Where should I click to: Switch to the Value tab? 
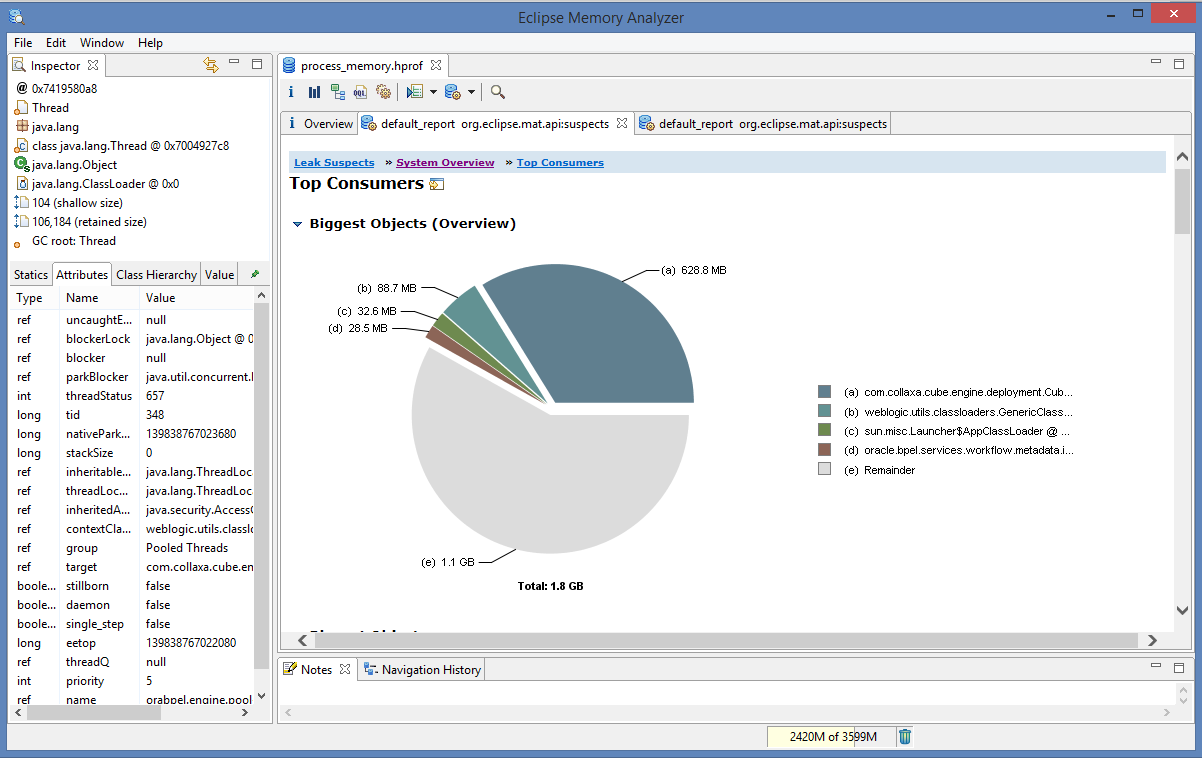click(x=219, y=275)
